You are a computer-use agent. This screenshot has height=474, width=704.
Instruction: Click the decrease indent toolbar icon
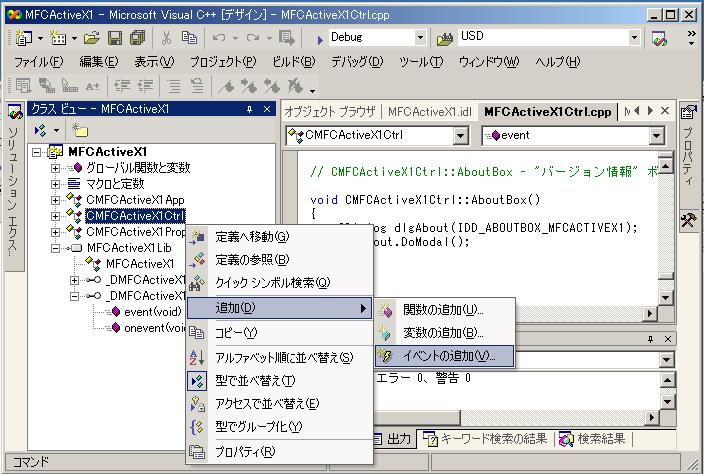click(x=122, y=85)
